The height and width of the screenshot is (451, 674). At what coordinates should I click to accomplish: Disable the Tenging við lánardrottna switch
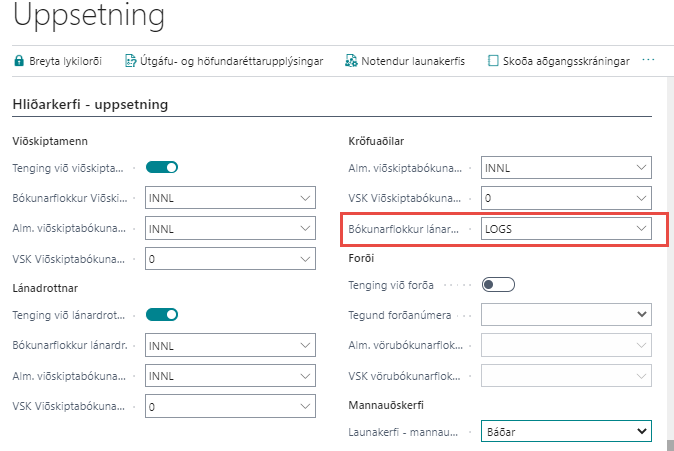(x=162, y=315)
